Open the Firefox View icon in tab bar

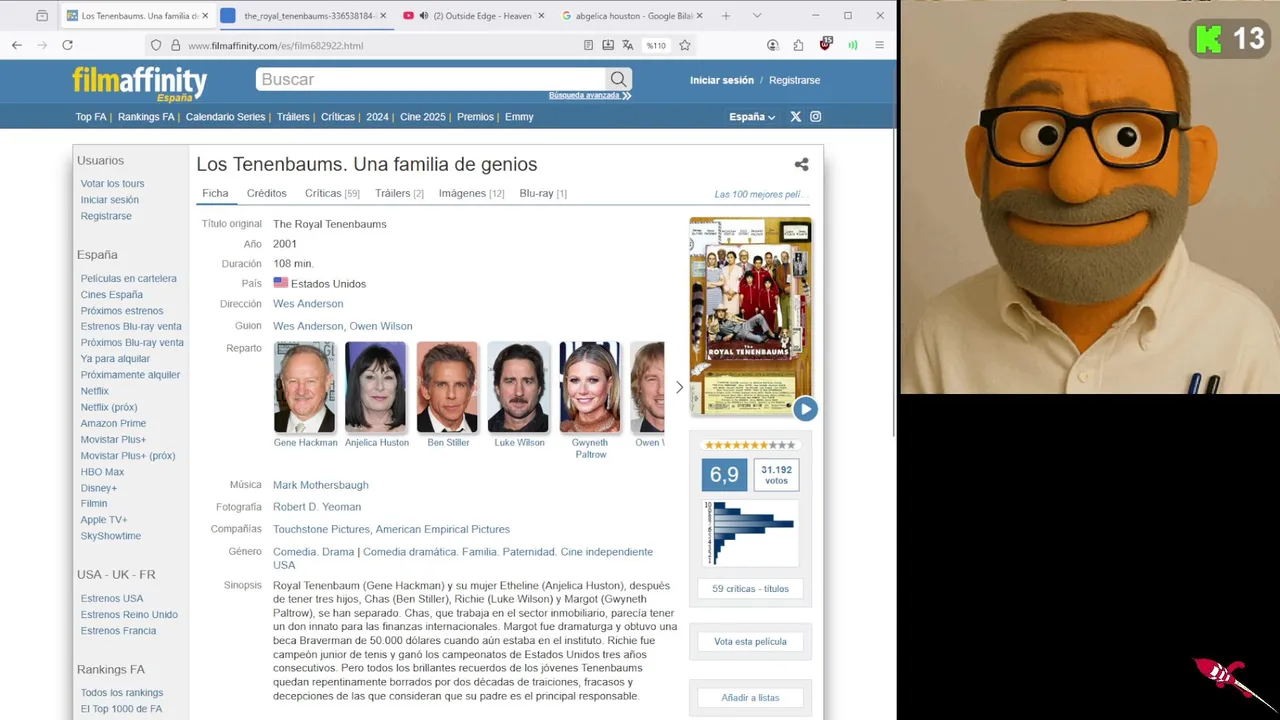coord(41,16)
